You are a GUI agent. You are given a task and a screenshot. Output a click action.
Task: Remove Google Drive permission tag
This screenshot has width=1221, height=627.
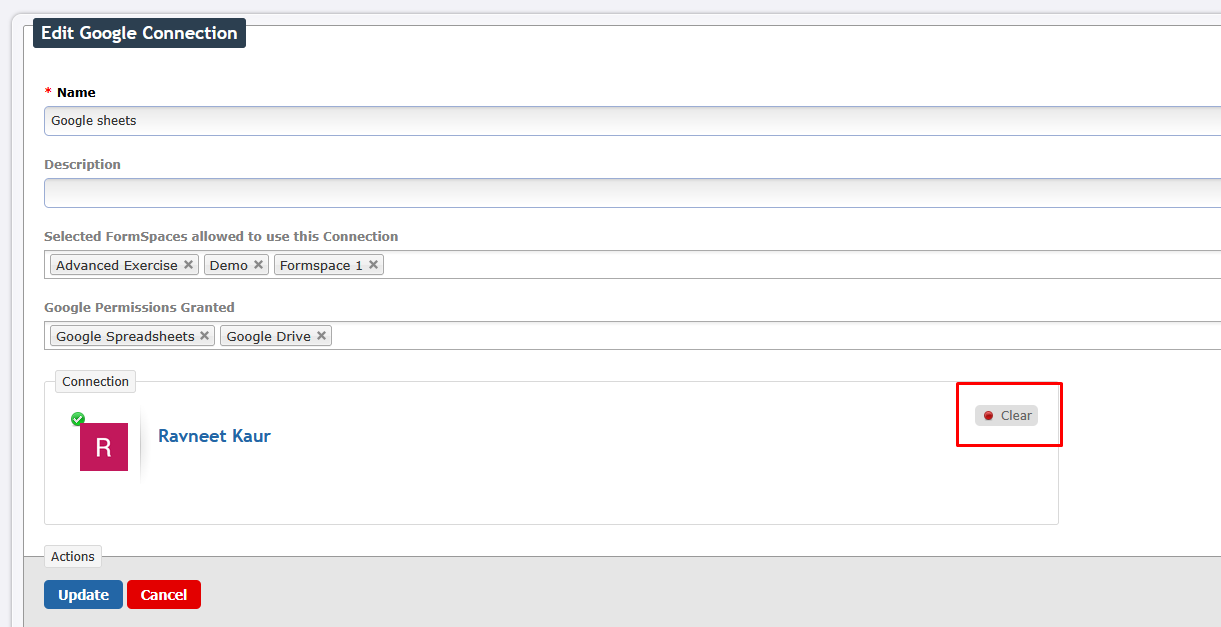click(321, 337)
